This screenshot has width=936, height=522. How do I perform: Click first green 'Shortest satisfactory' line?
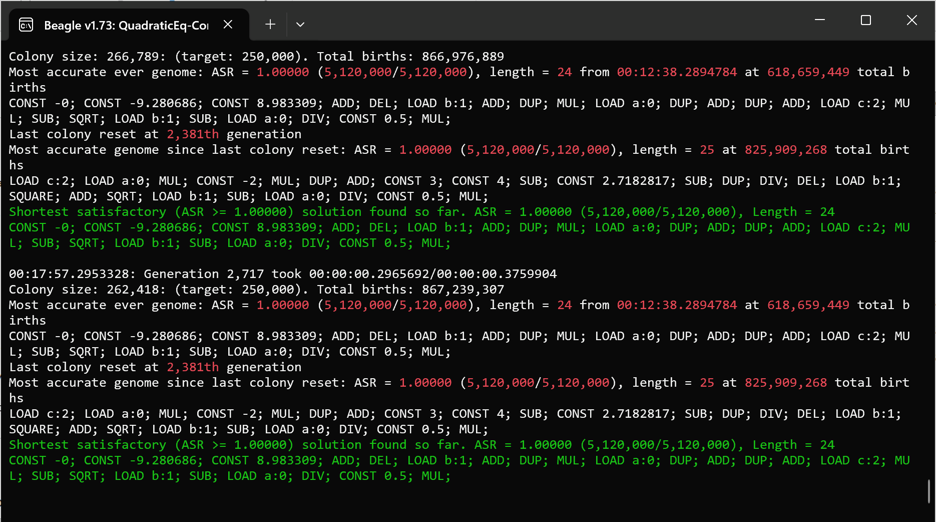421,212
